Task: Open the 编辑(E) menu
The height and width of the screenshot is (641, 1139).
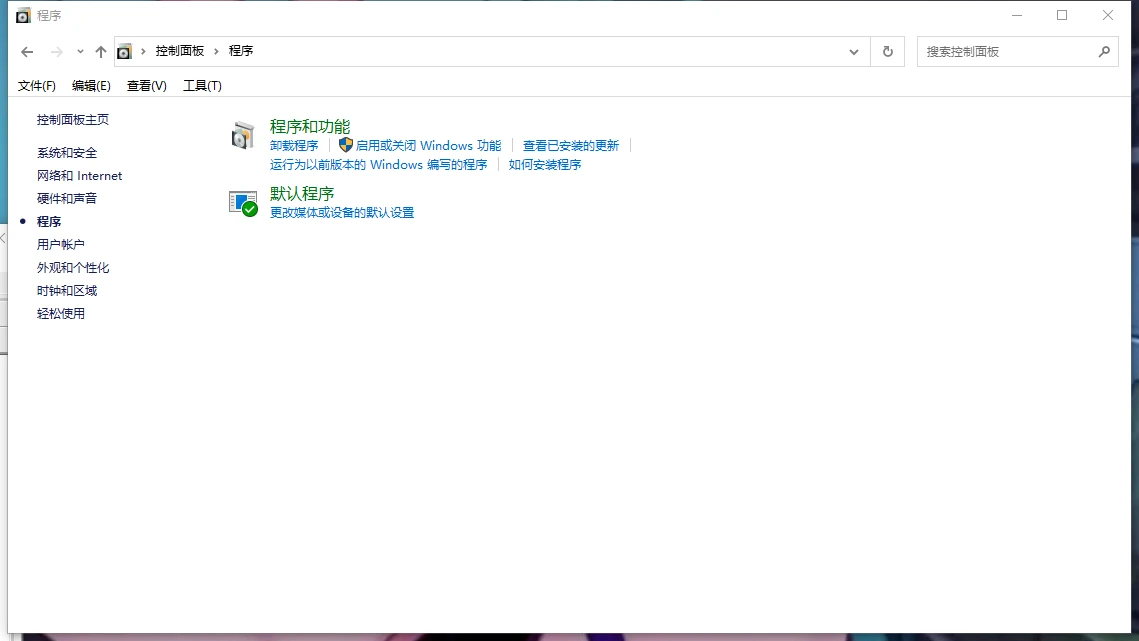Action: tap(91, 86)
